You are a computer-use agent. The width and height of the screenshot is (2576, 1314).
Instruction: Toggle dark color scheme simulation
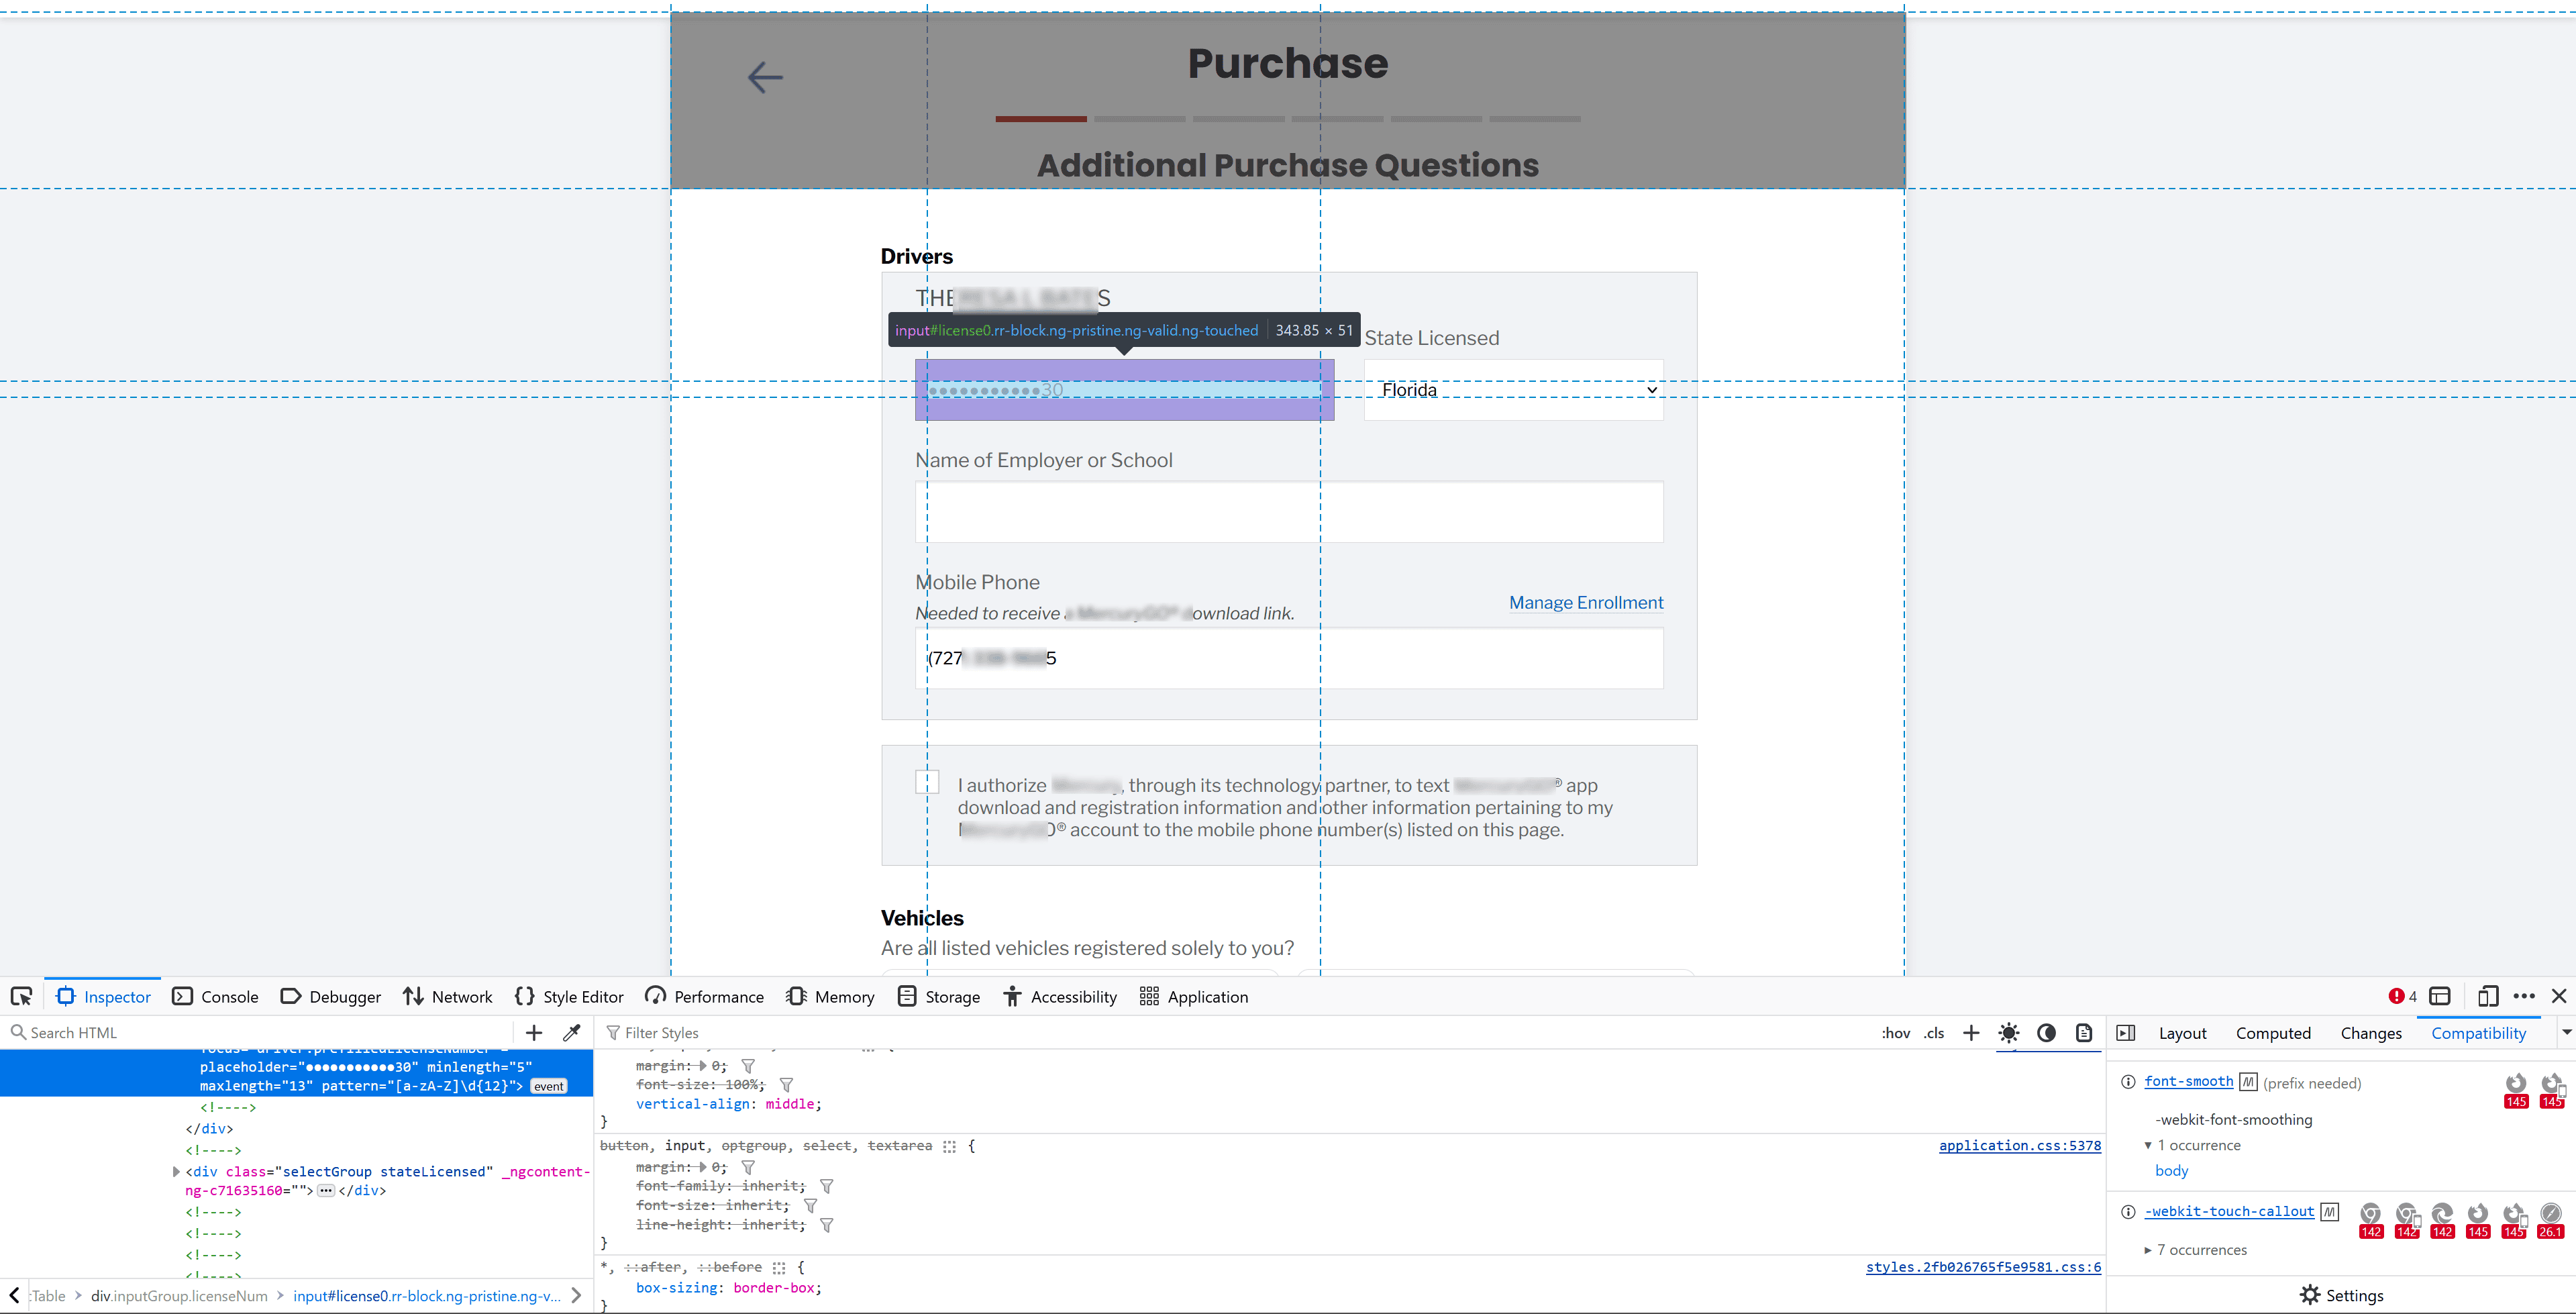pyautogui.click(x=2046, y=1033)
